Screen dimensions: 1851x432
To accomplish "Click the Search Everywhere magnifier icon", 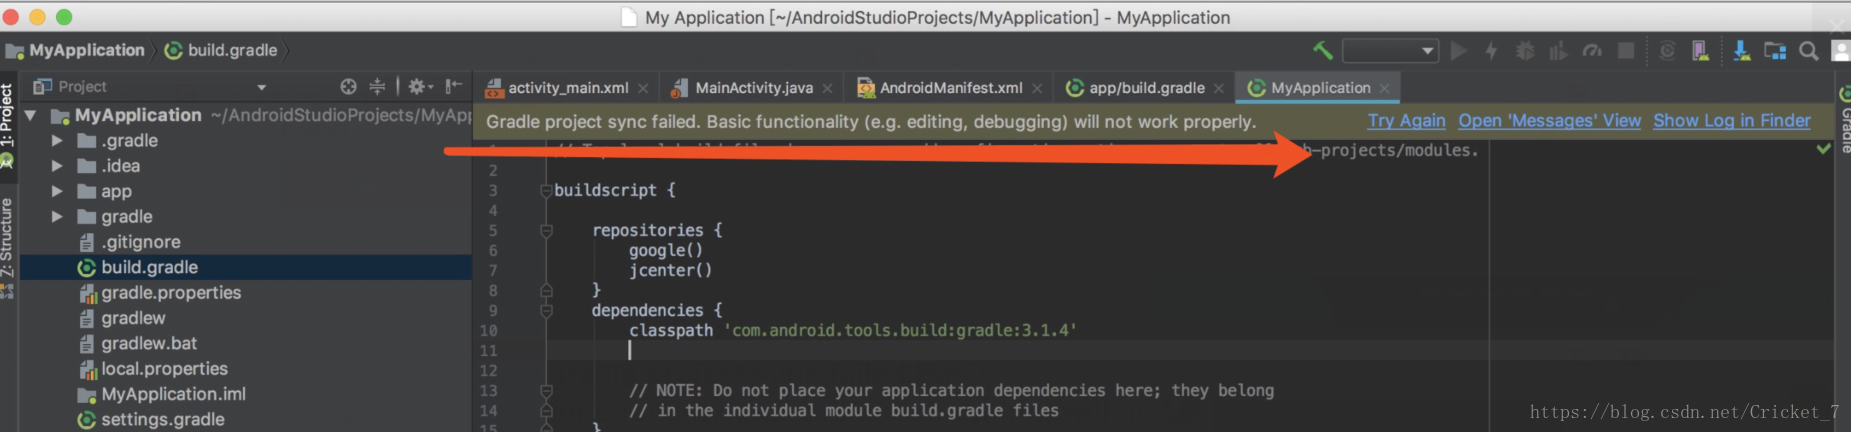I will point(1808,50).
